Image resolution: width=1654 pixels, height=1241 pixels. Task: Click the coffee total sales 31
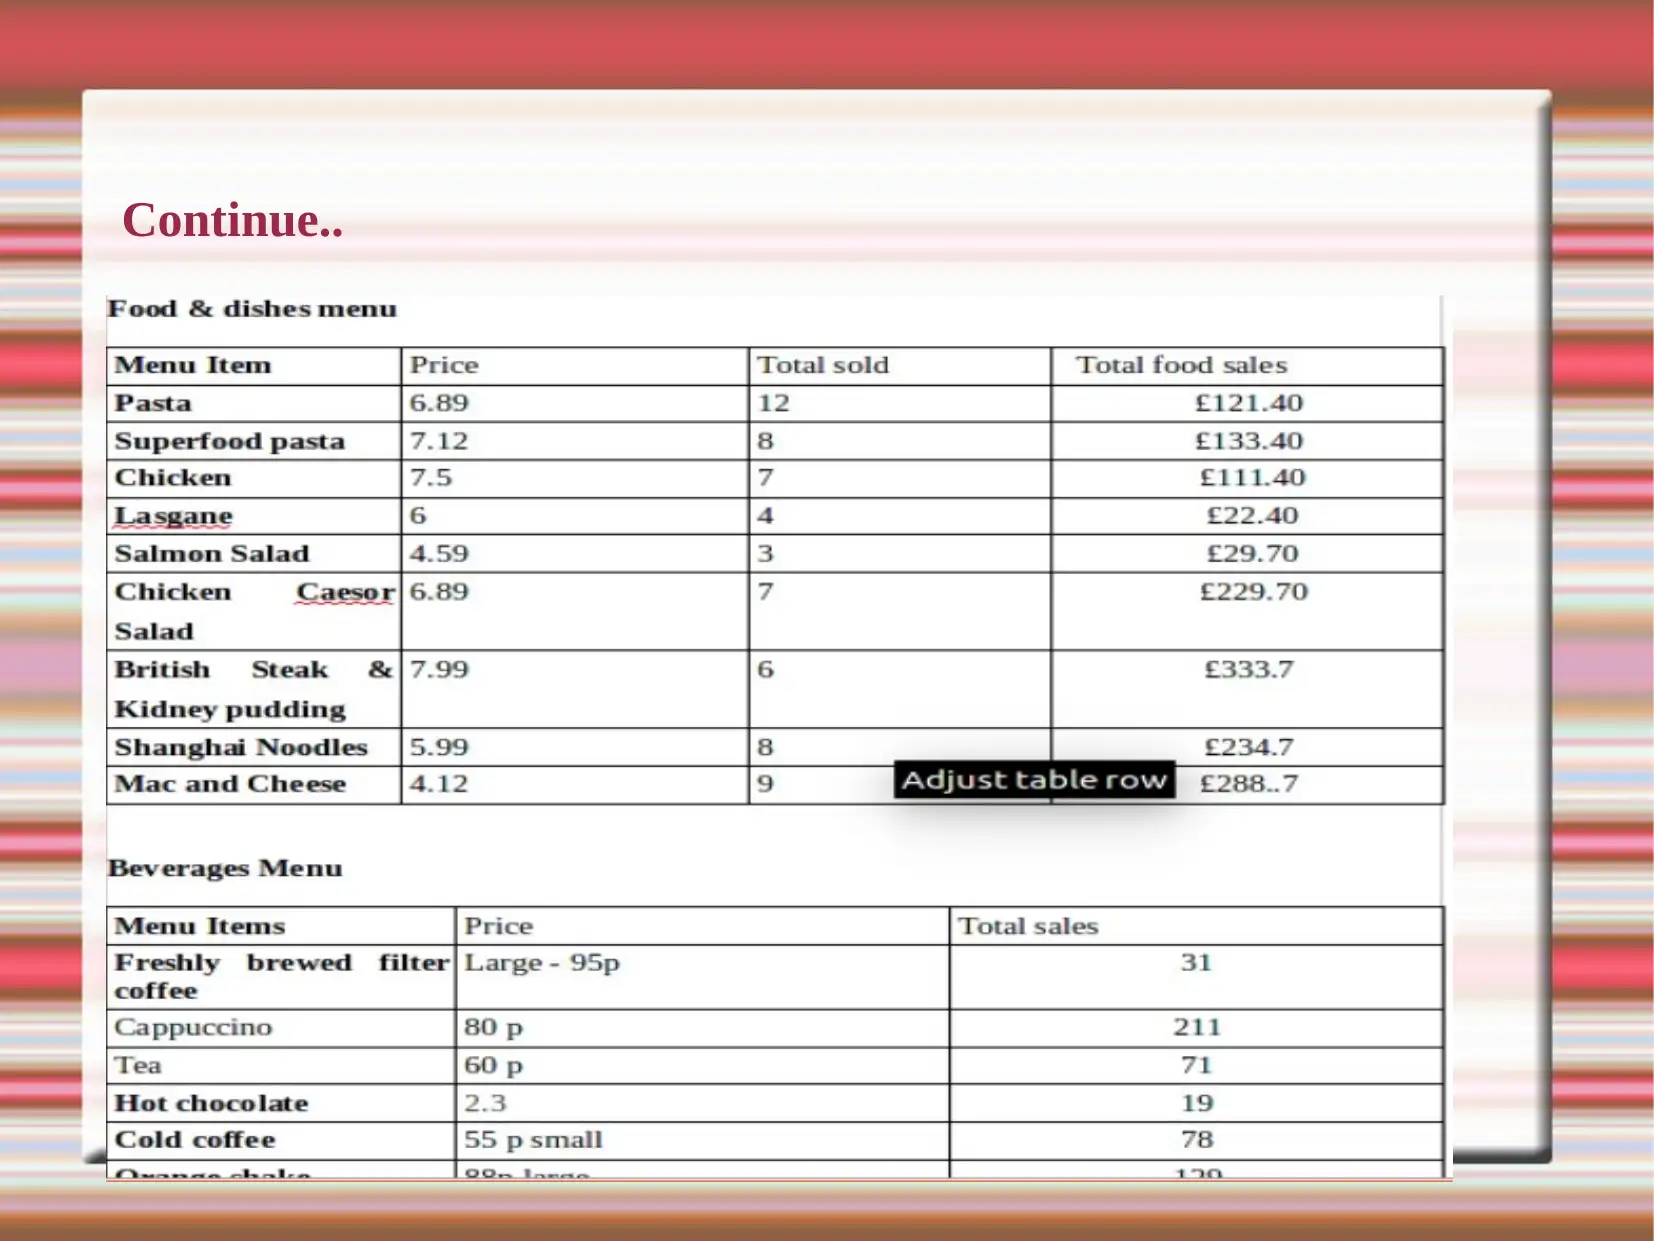tap(1196, 977)
